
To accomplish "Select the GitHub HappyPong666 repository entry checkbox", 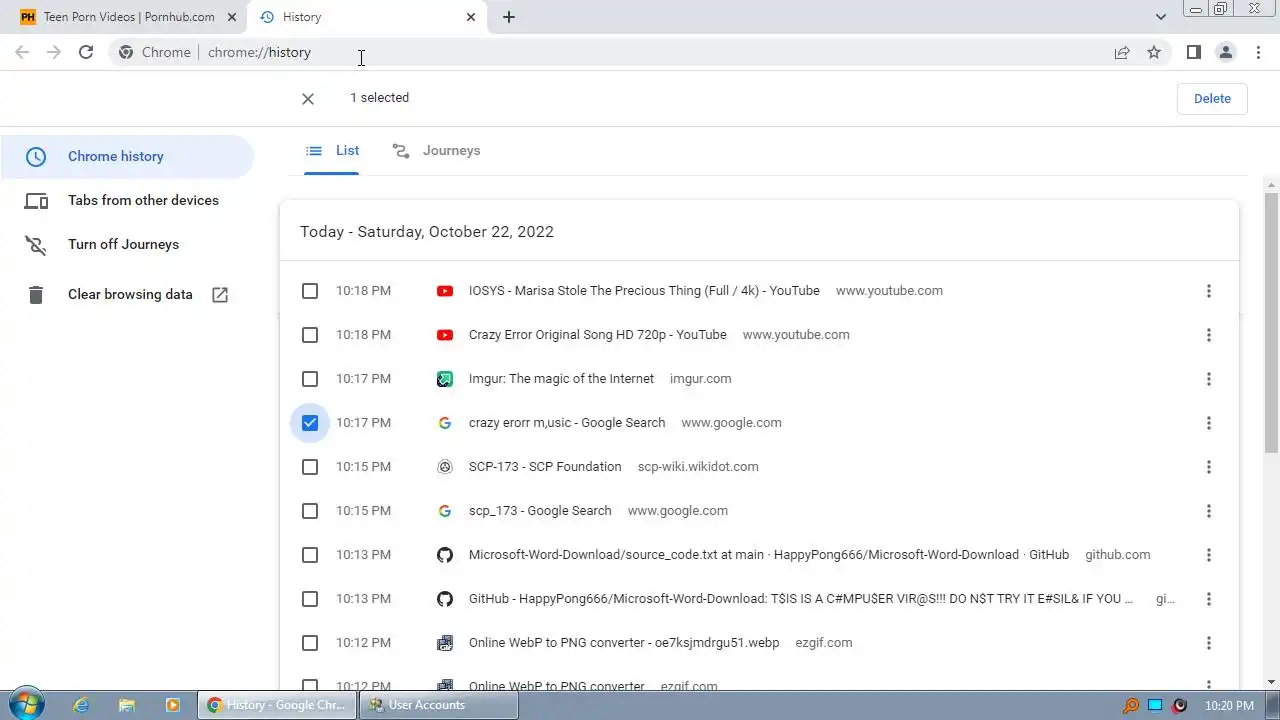I will tap(310, 599).
